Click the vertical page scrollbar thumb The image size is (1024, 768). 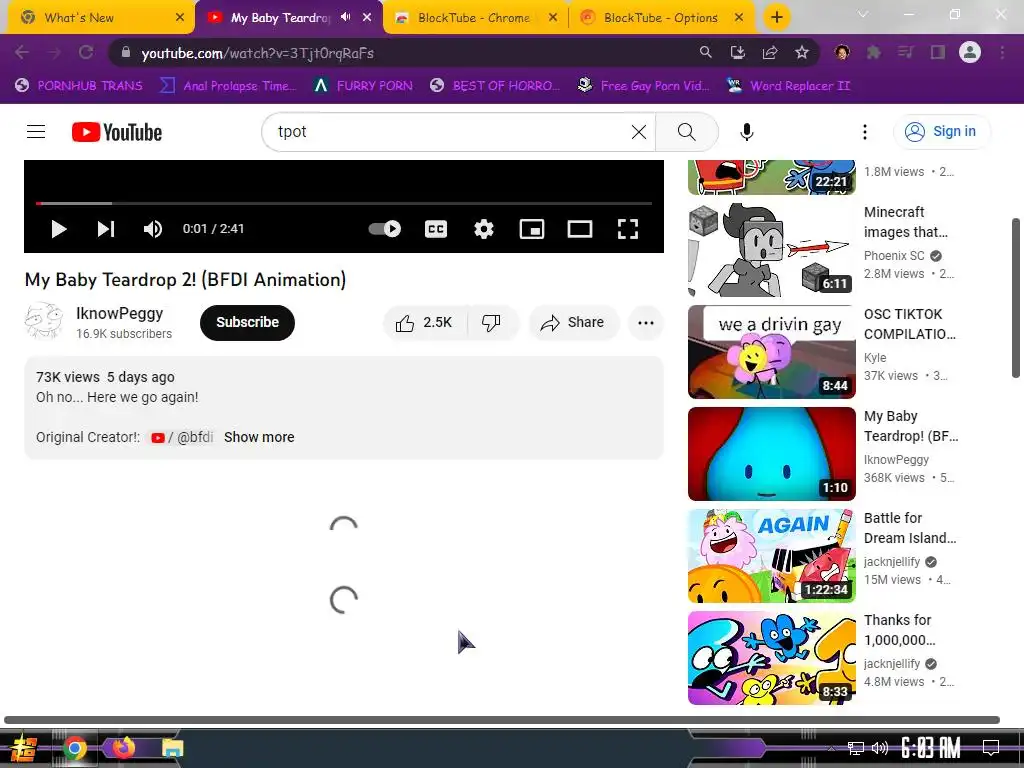pyautogui.click(x=1016, y=298)
